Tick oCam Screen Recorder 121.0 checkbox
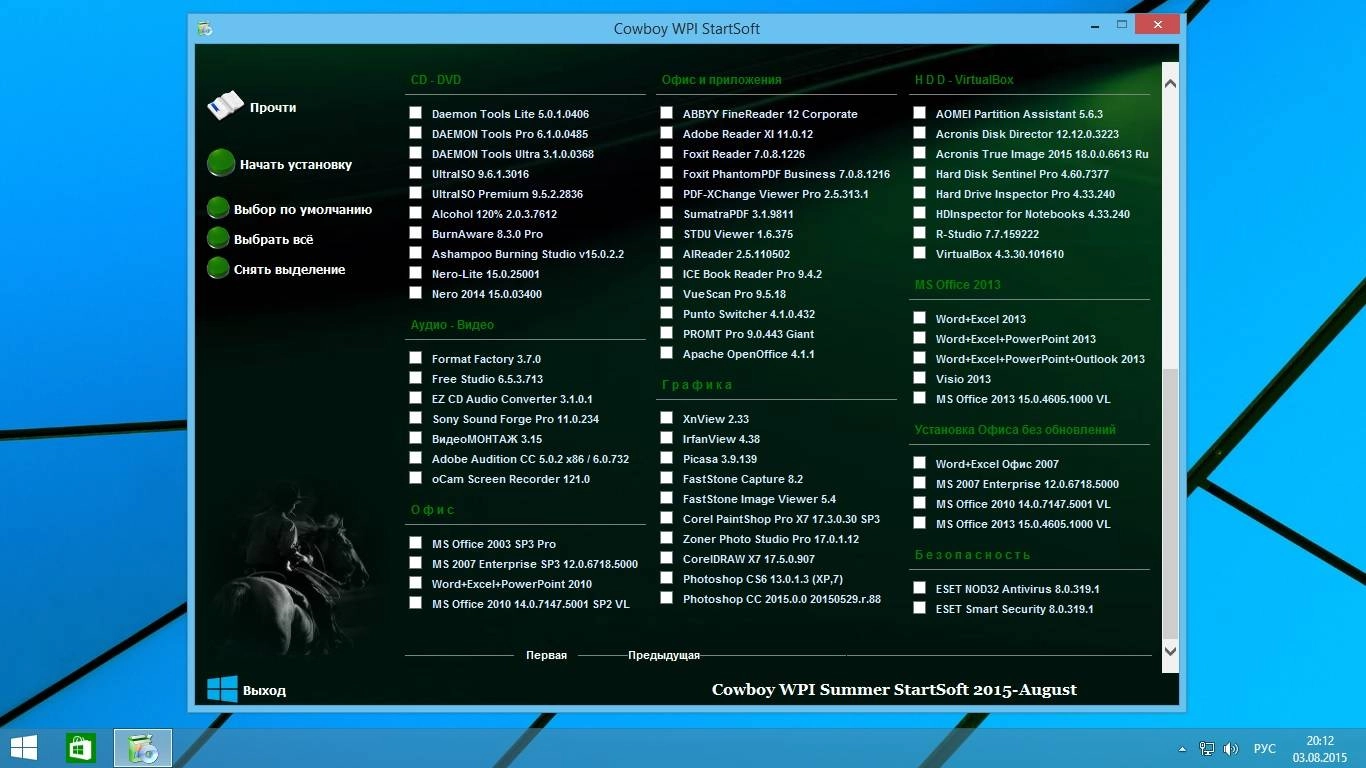The width and height of the screenshot is (1366, 768). [415, 478]
